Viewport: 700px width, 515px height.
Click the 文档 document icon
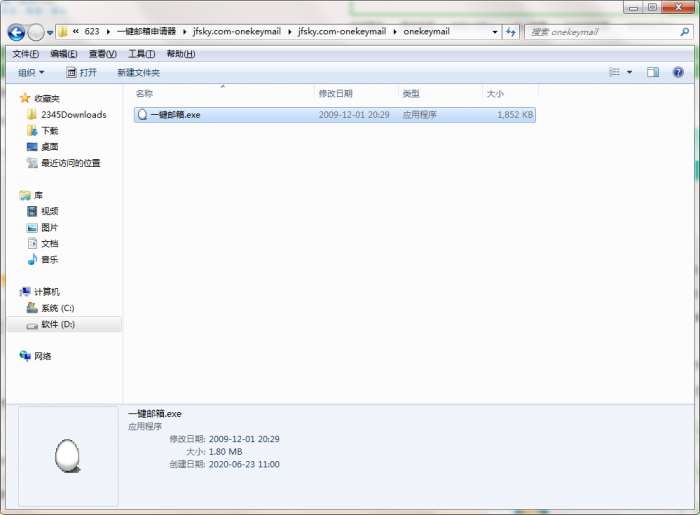point(32,243)
